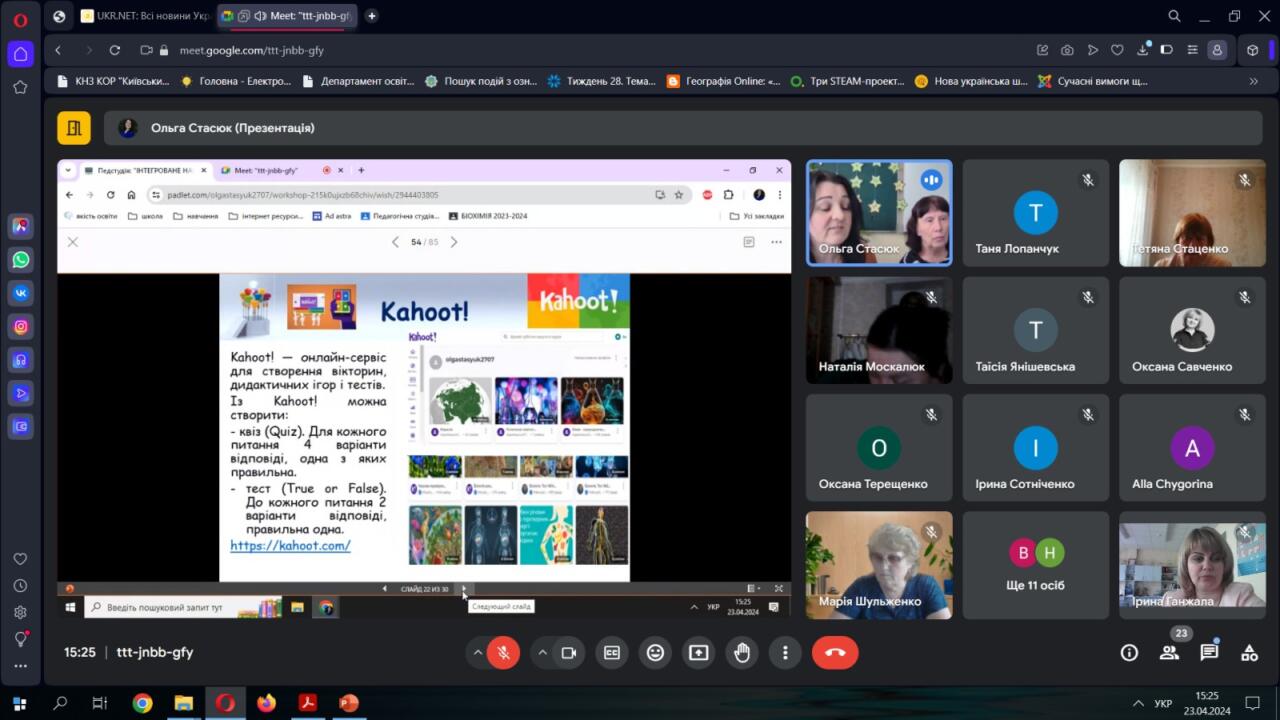Toggle raise hand in Meet
1280x720 pixels.
(x=742, y=653)
